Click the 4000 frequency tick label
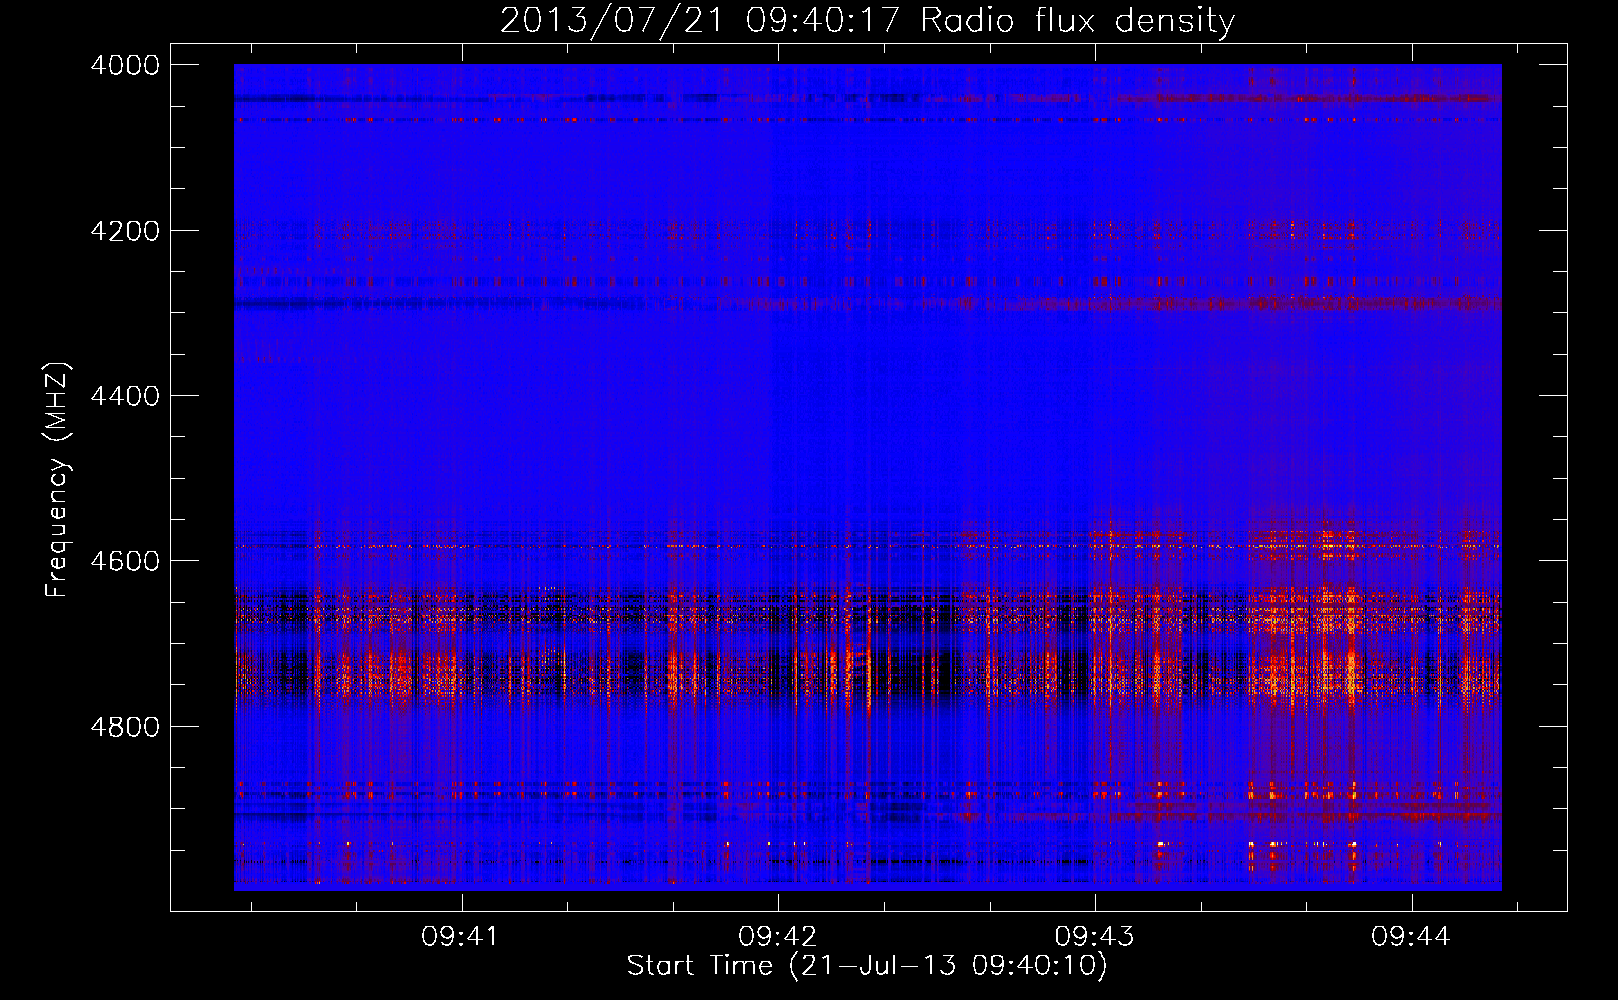 point(125,65)
